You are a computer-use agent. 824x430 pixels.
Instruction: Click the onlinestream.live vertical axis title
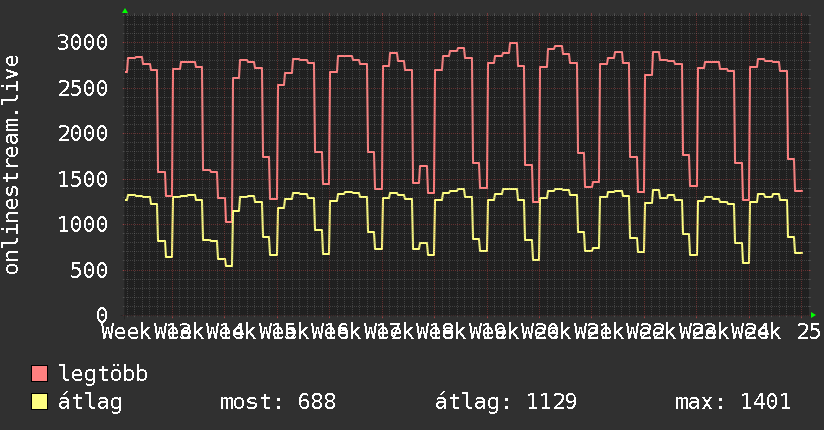pyautogui.click(x=11, y=165)
